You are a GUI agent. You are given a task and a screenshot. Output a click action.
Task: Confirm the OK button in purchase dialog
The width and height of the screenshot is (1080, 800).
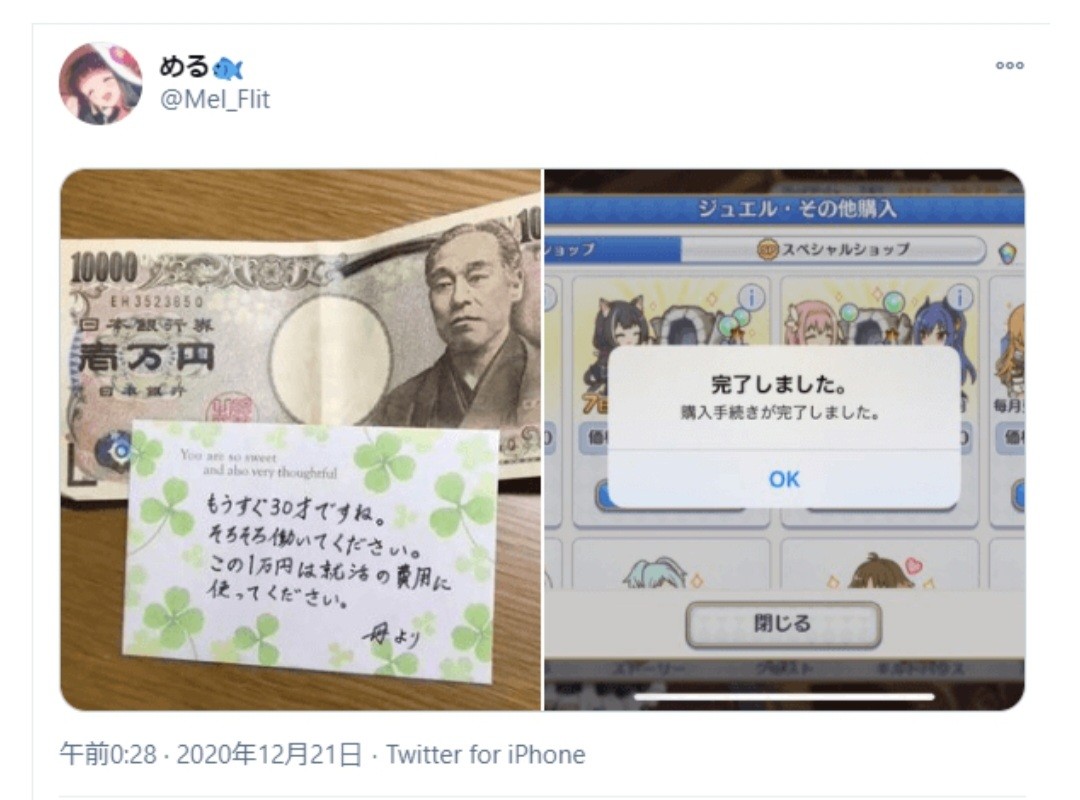784,479
